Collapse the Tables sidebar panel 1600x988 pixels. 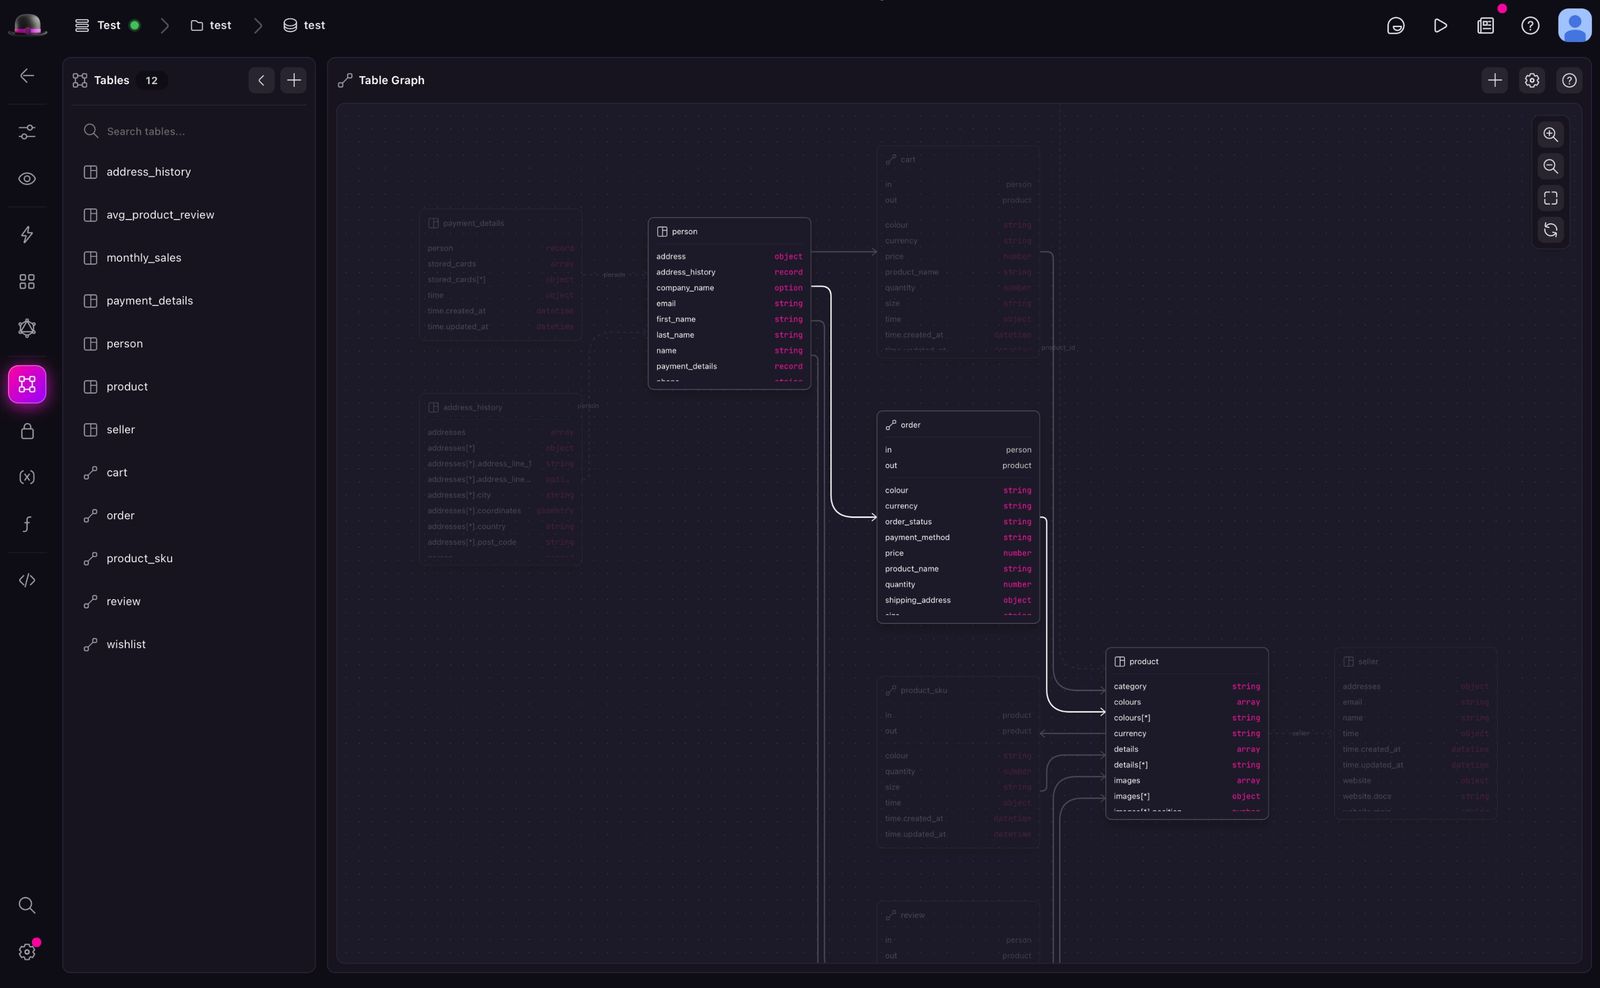pos(261,79)
